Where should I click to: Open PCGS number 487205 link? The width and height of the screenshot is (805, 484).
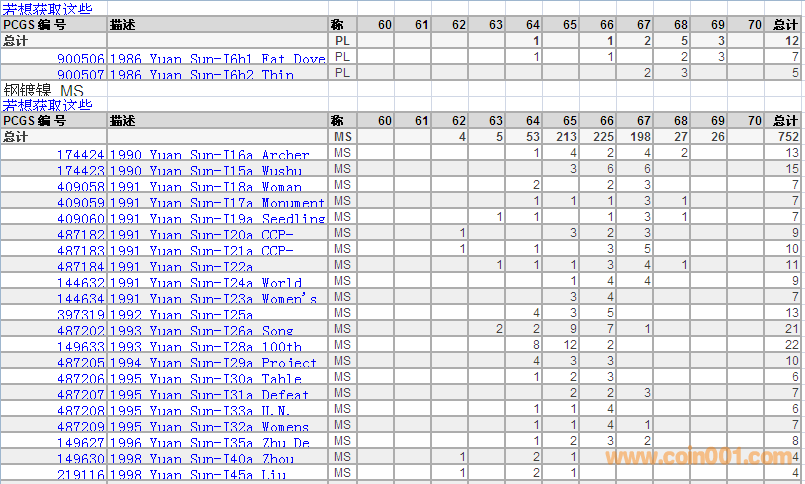pos(80,363)
